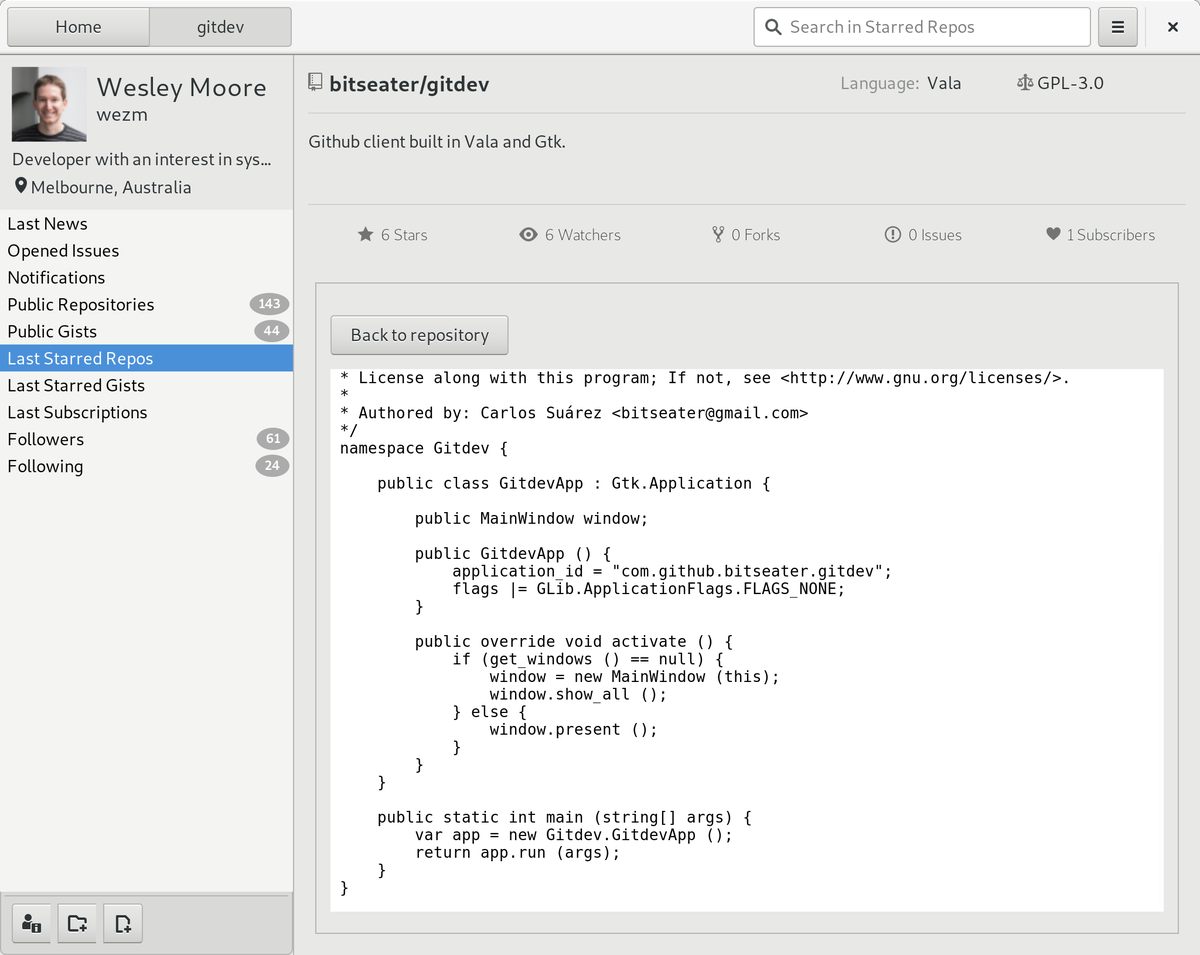Select Opened Issues in sidebar
This screenshot has width=1200, height=955.
[146, 251]
